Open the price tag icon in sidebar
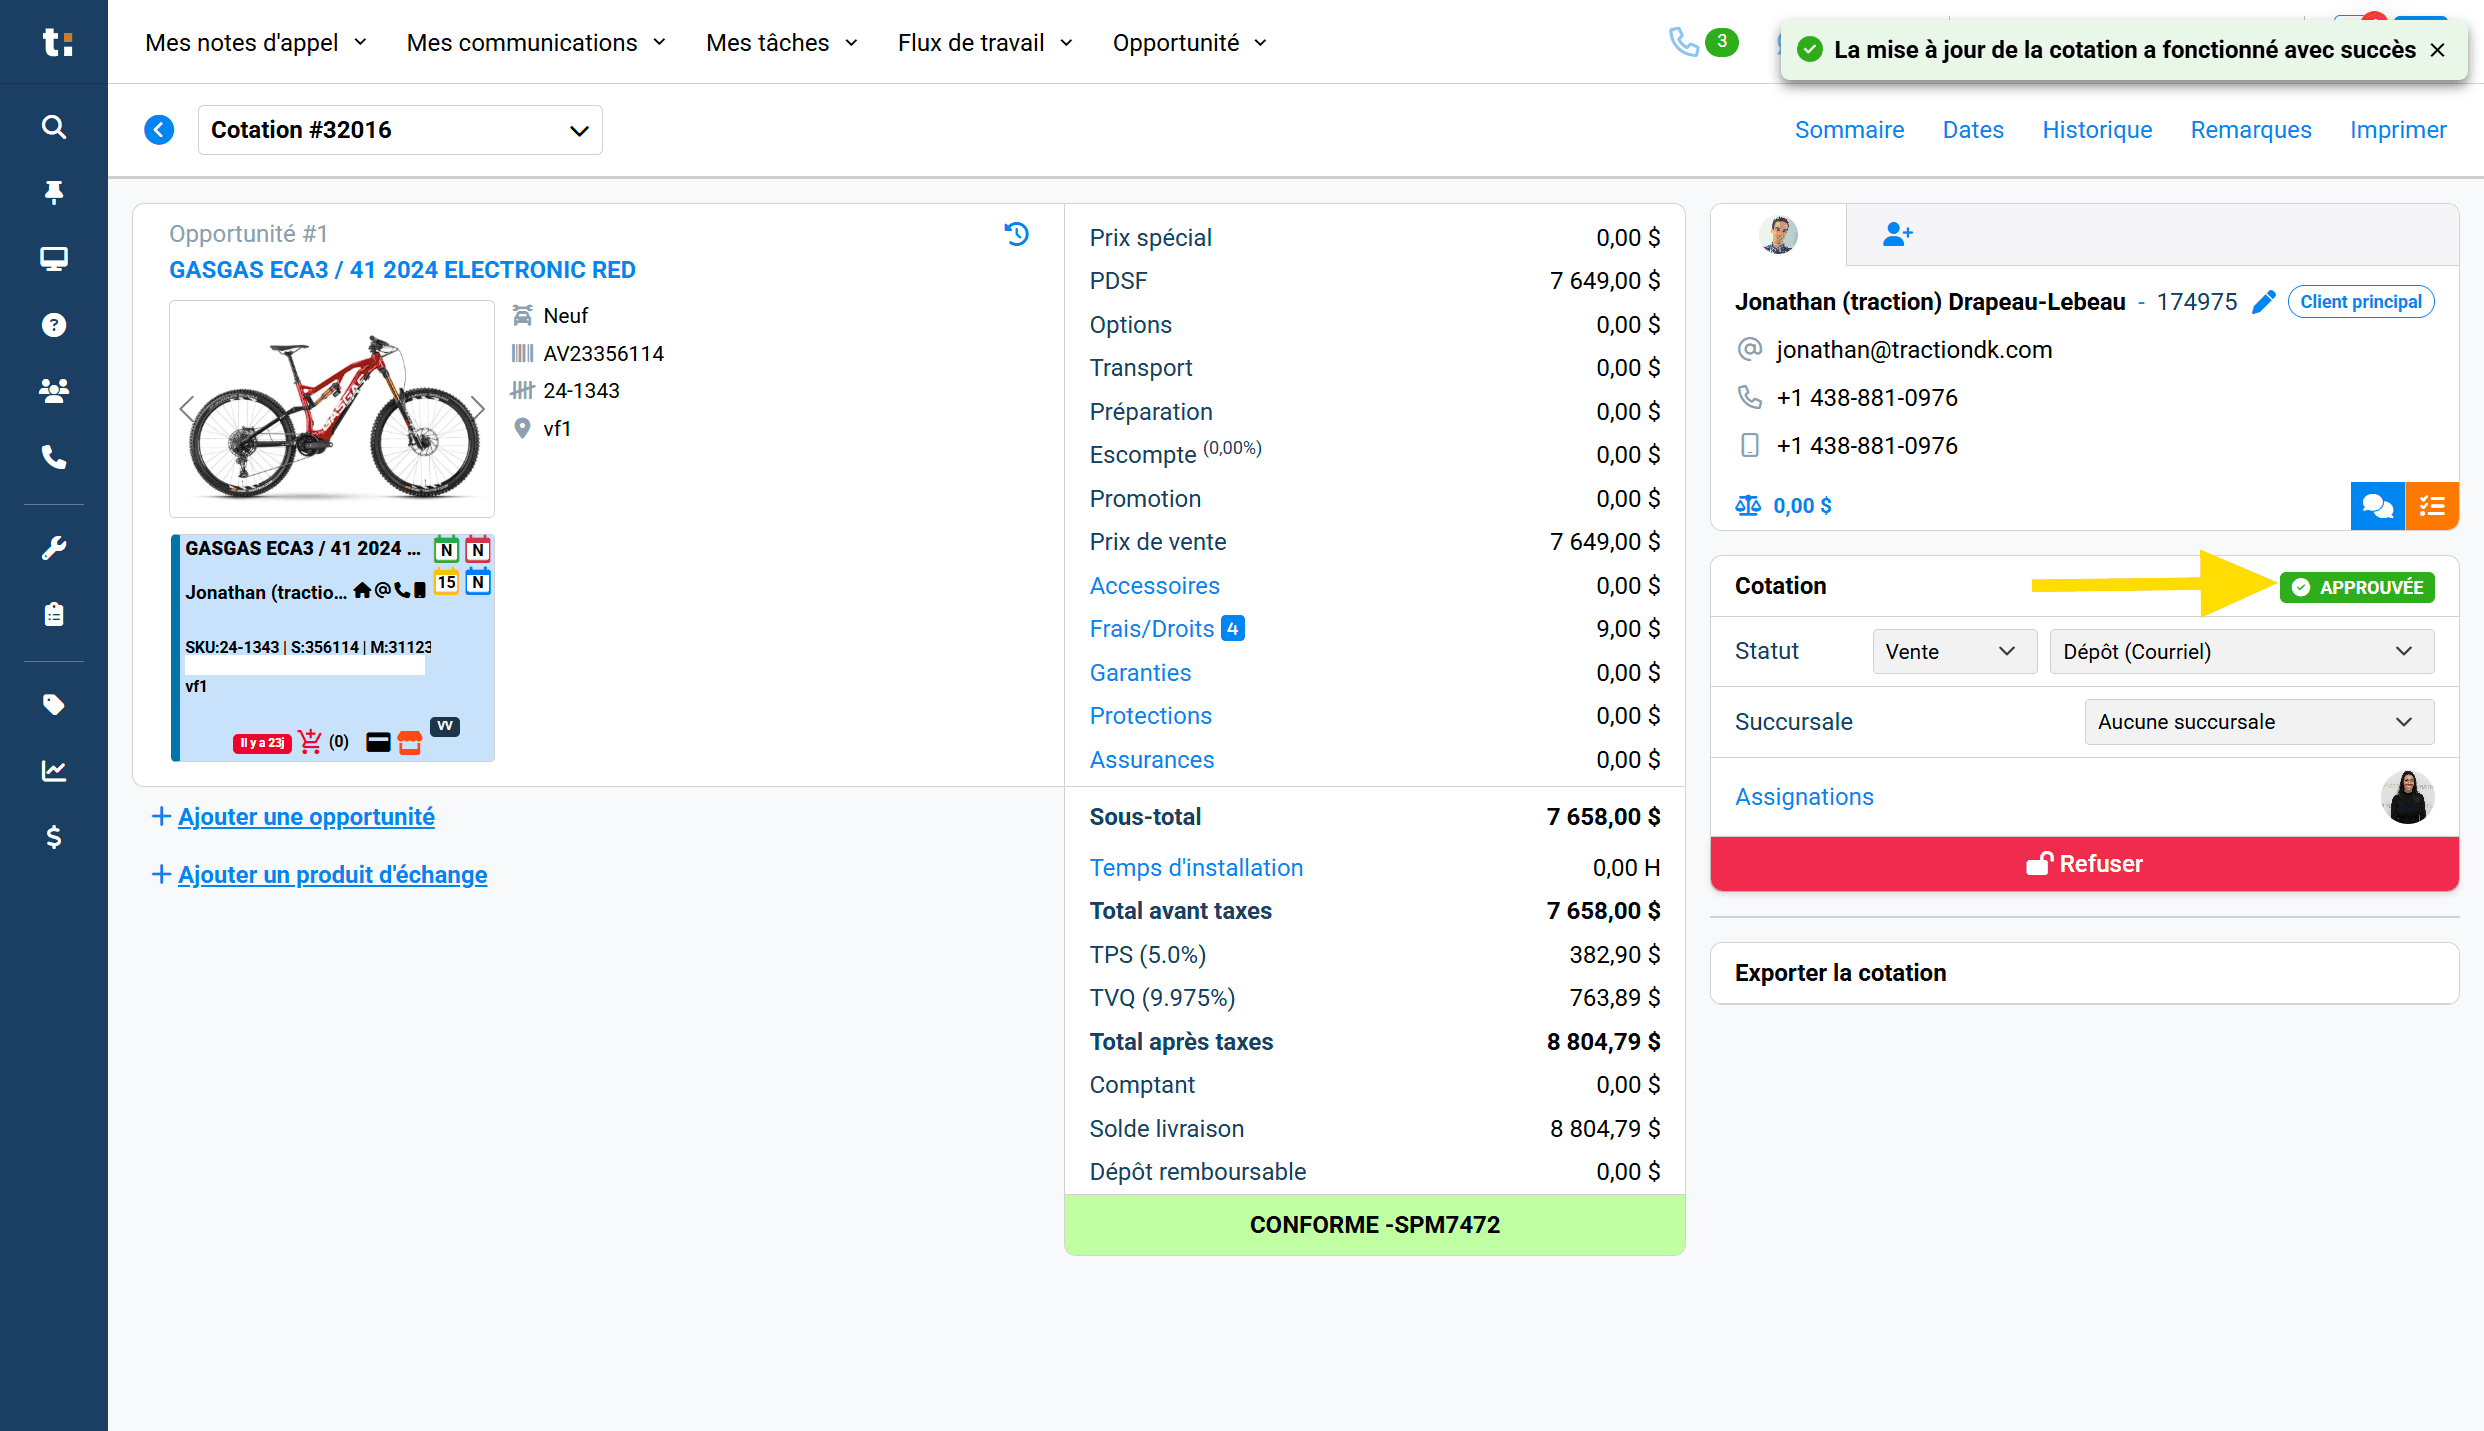 [54, 705]
